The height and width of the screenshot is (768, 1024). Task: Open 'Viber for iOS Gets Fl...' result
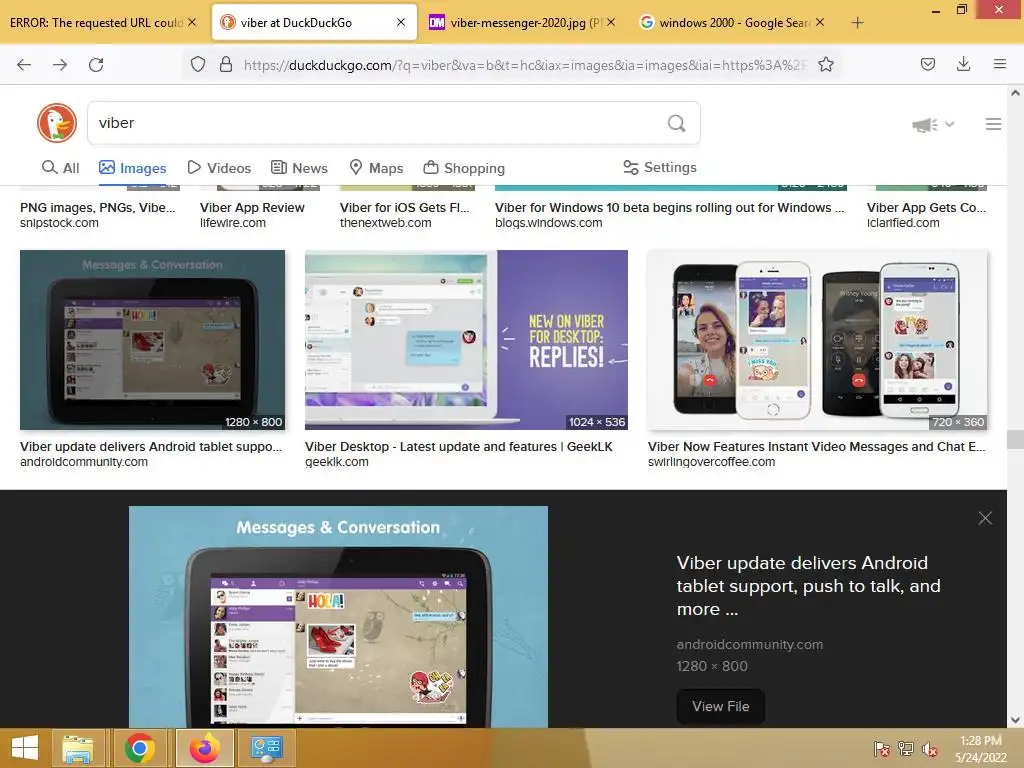(404, 208)
